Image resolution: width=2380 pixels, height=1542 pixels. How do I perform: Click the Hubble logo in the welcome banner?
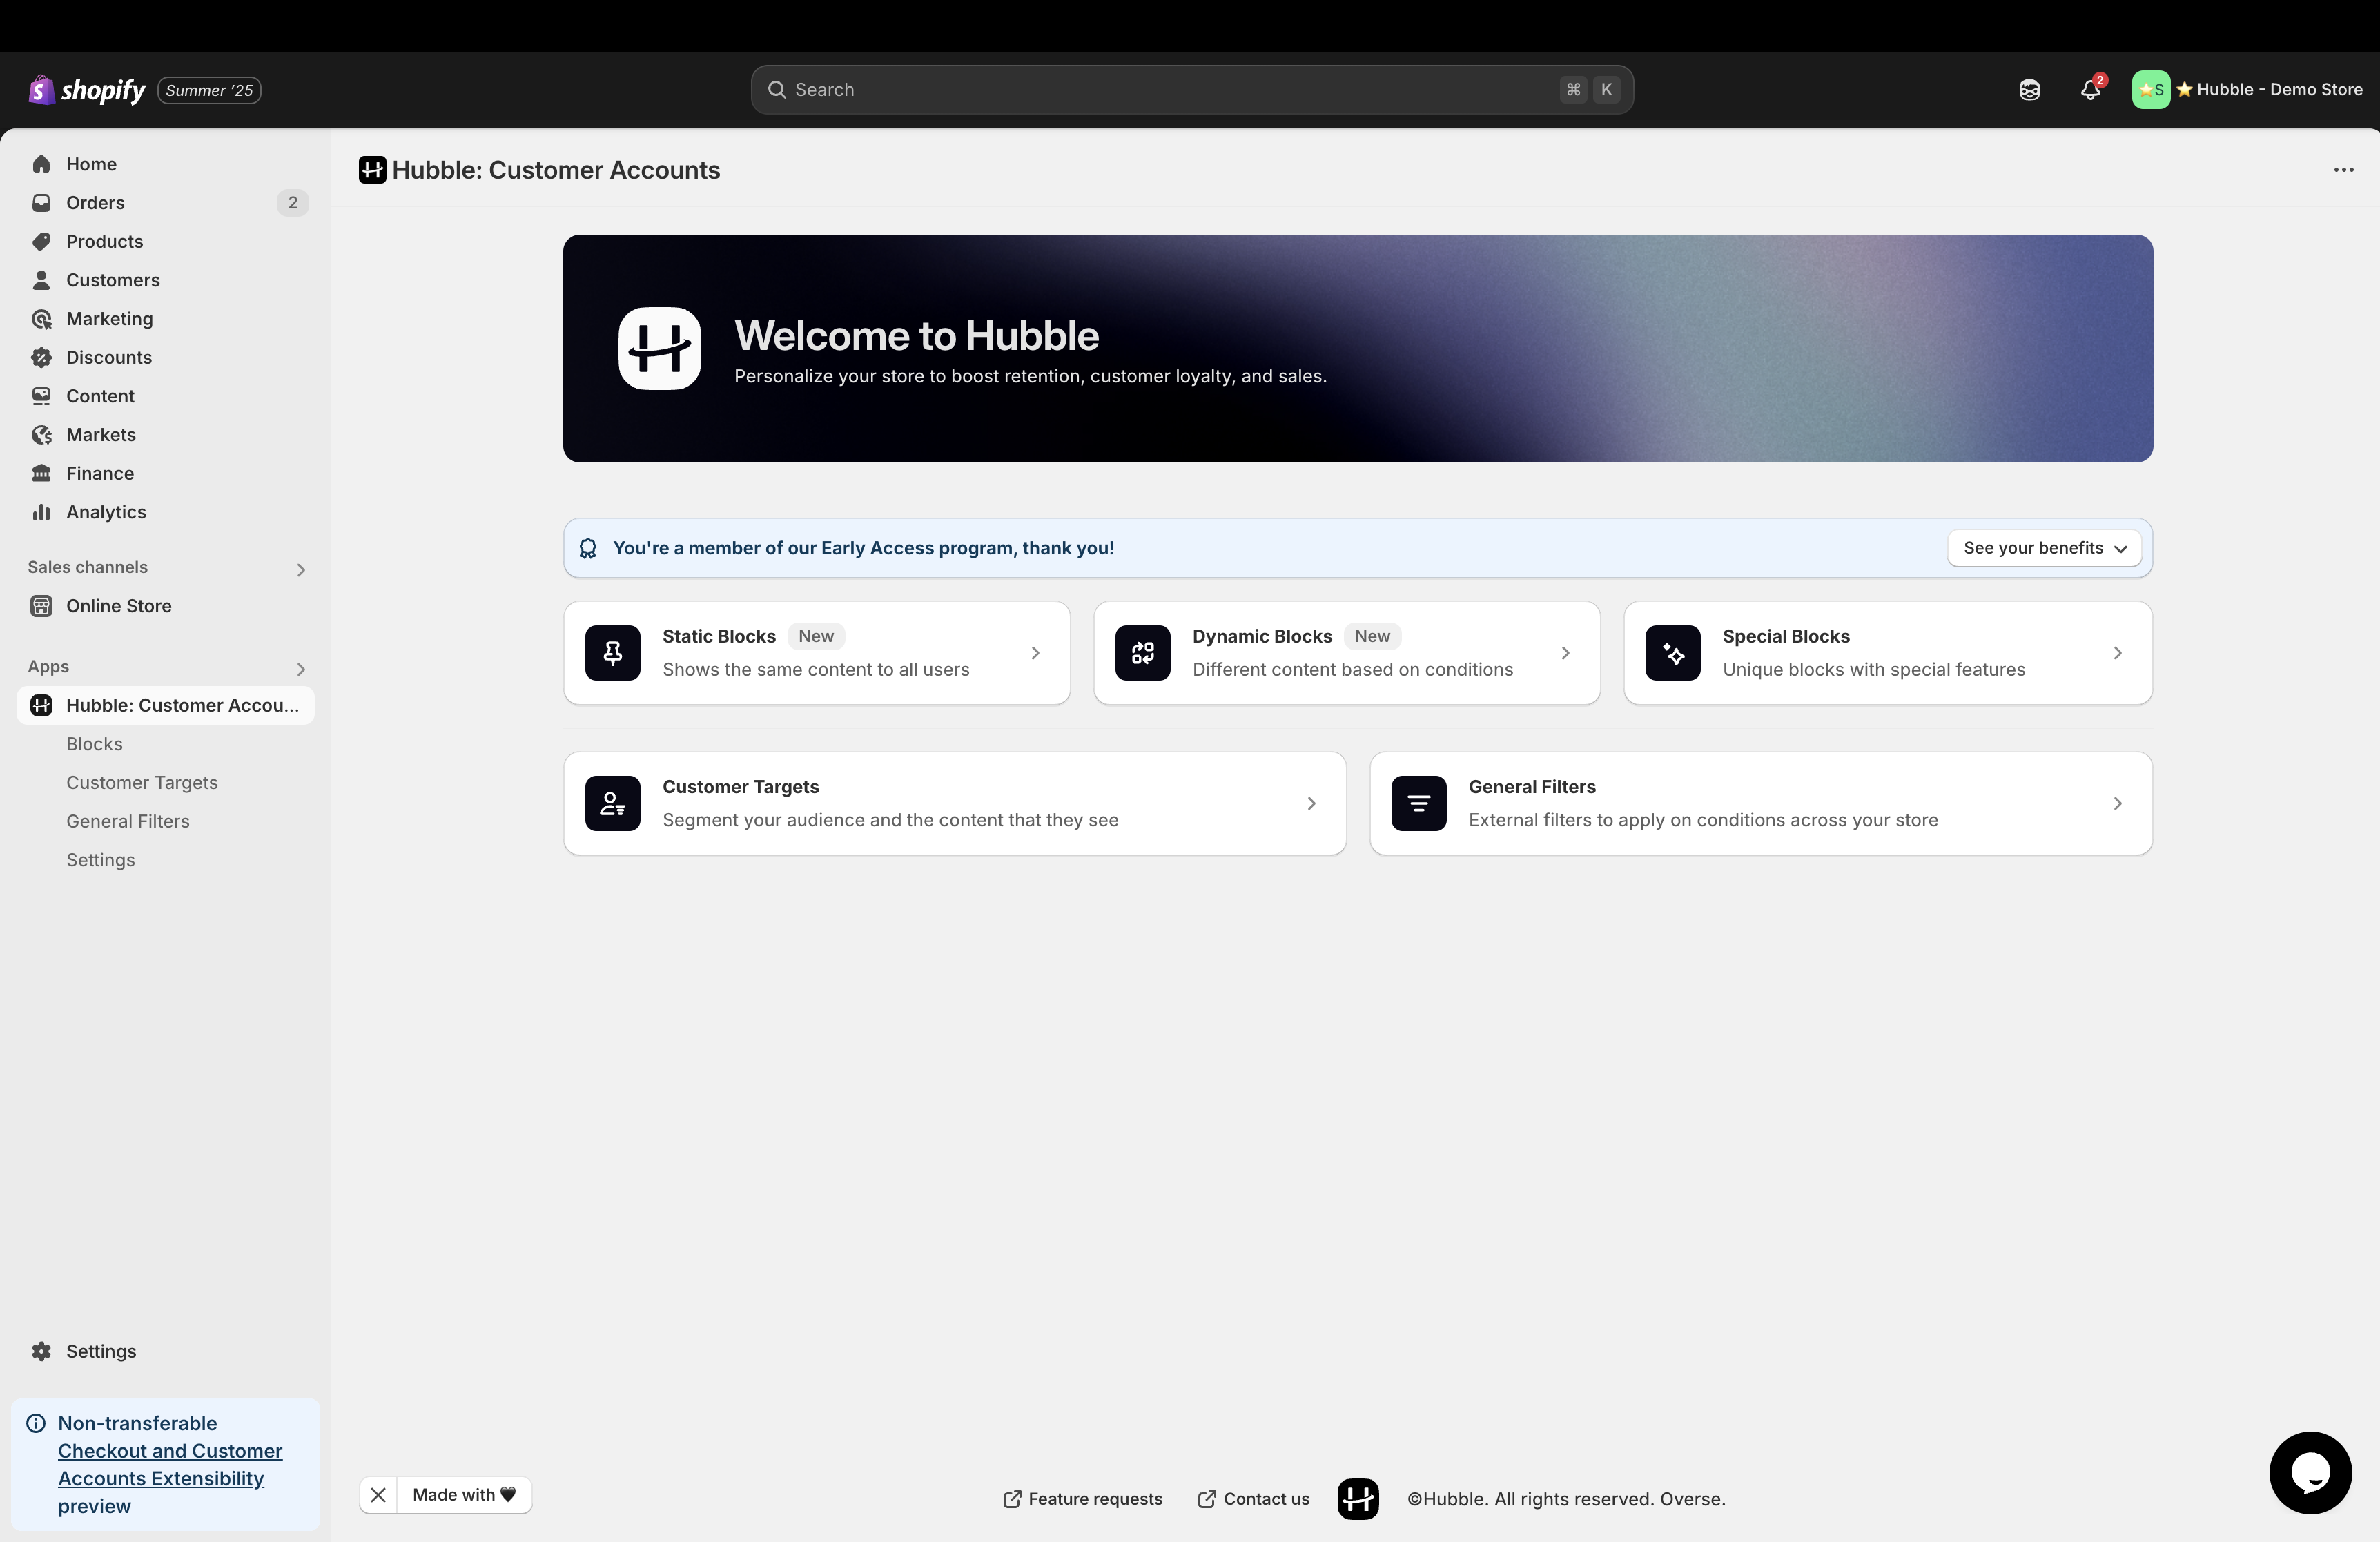[659, 348]
